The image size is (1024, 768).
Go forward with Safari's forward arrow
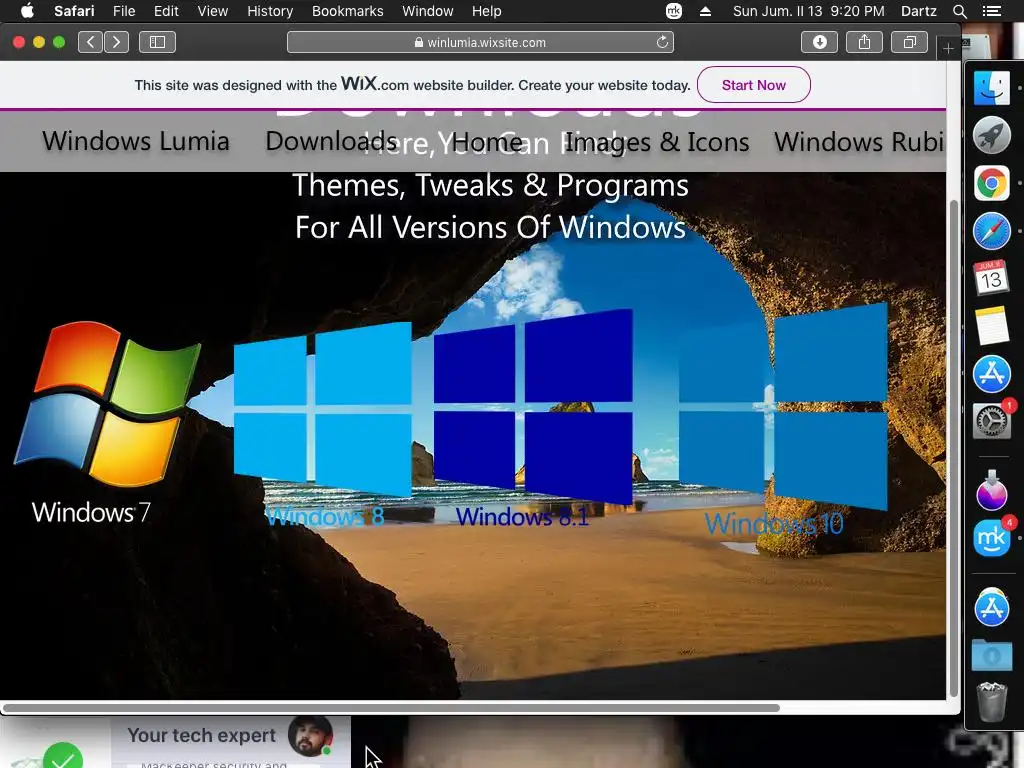(116, 42)
